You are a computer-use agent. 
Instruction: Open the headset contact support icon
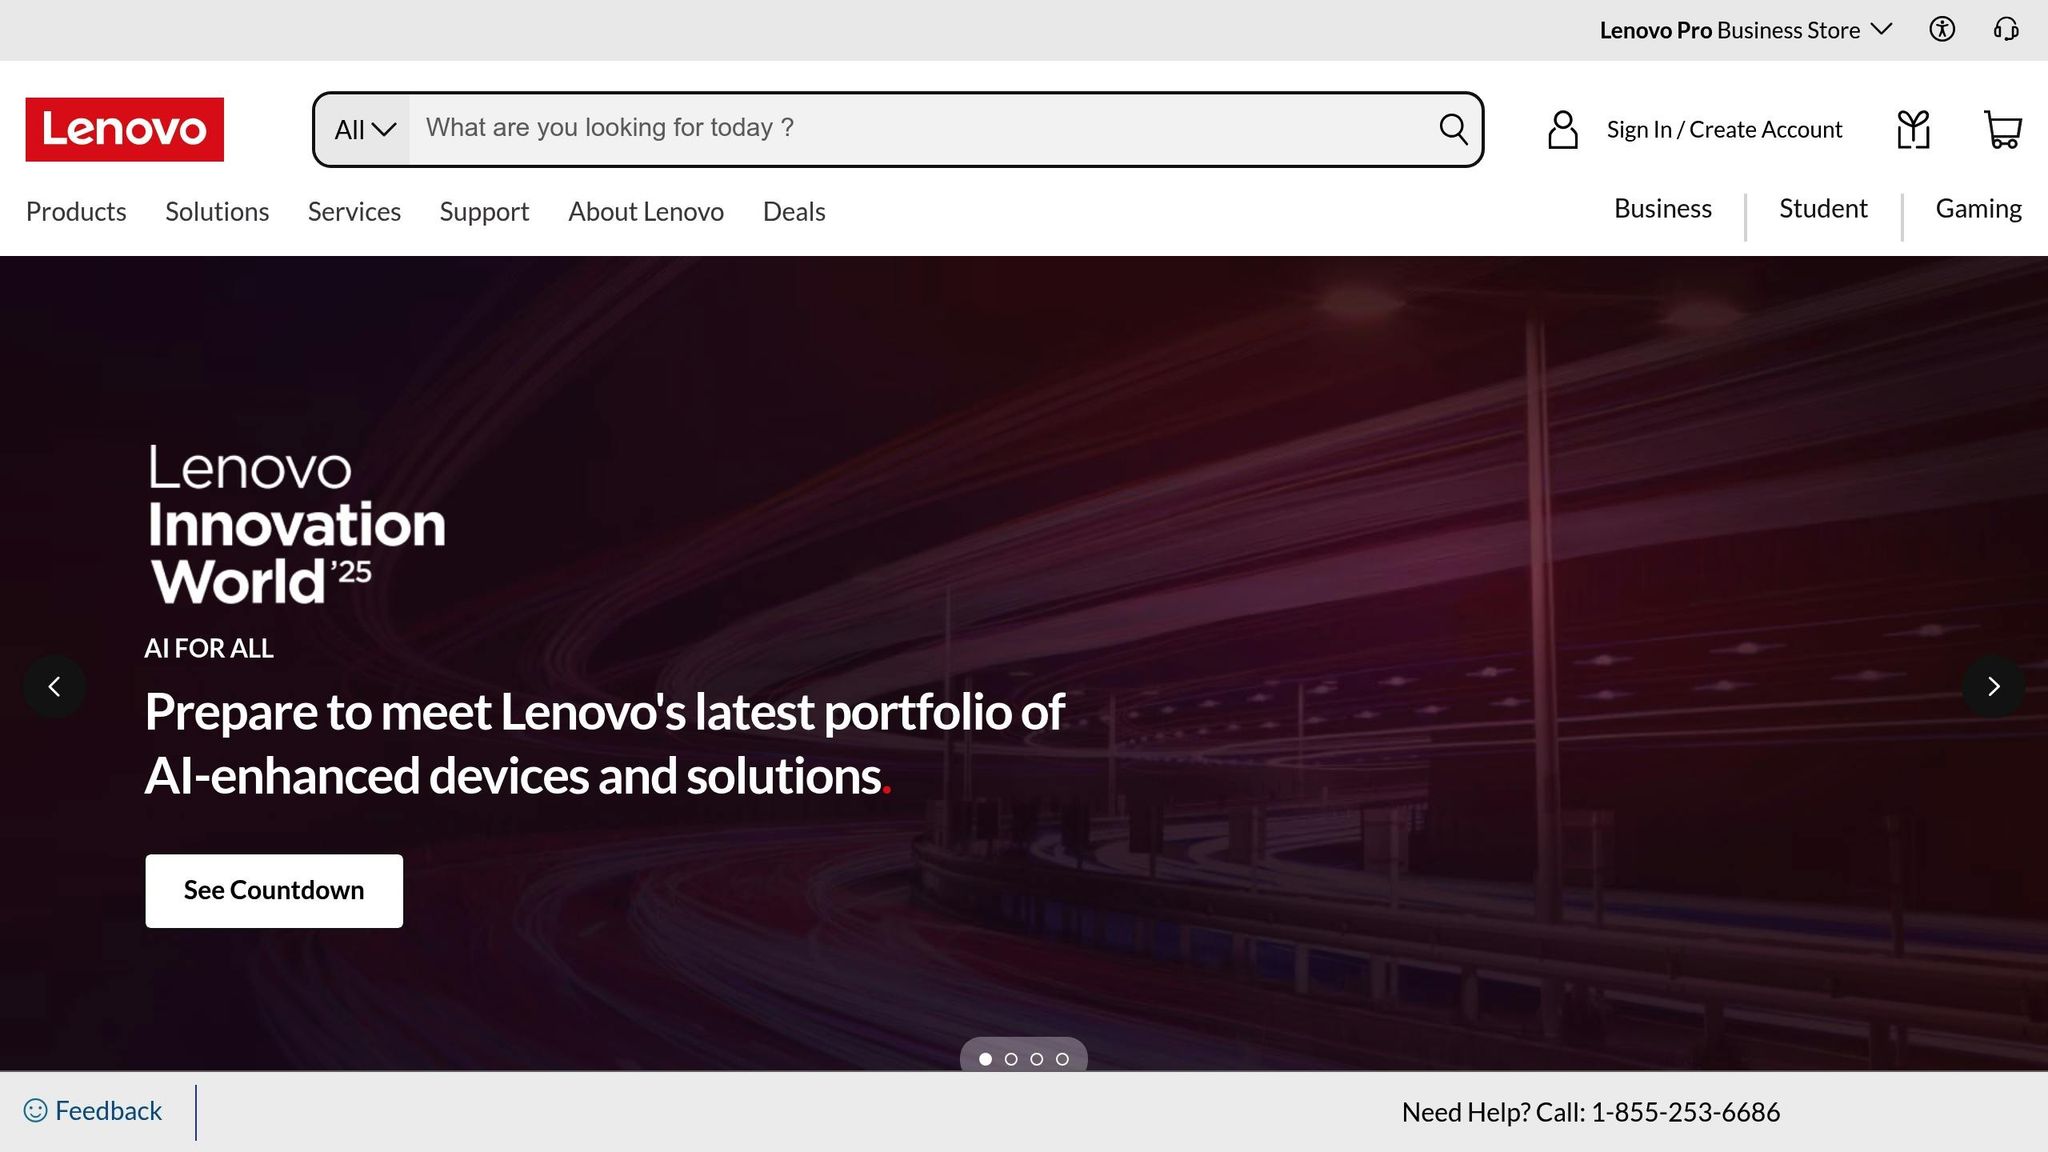[x=2006, y=30]
